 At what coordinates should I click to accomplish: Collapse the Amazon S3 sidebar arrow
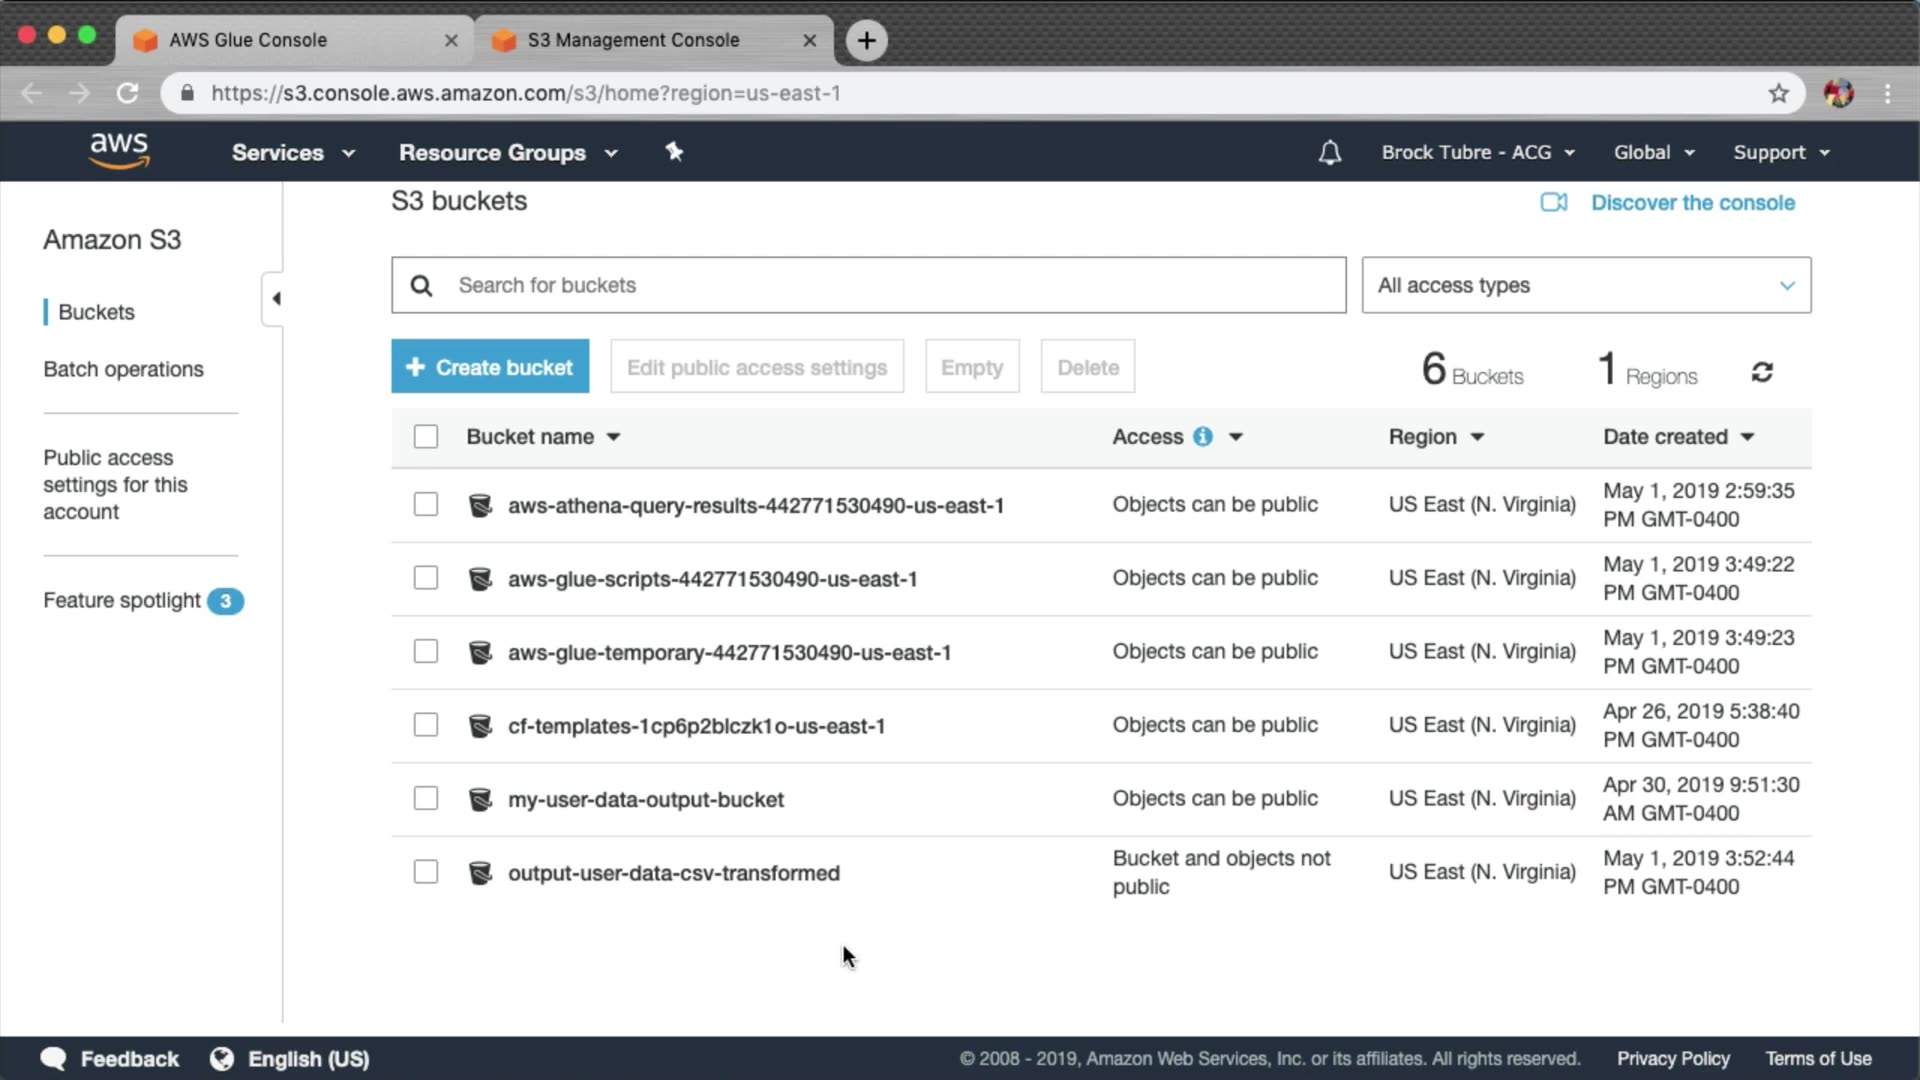(x=275, y=298)
